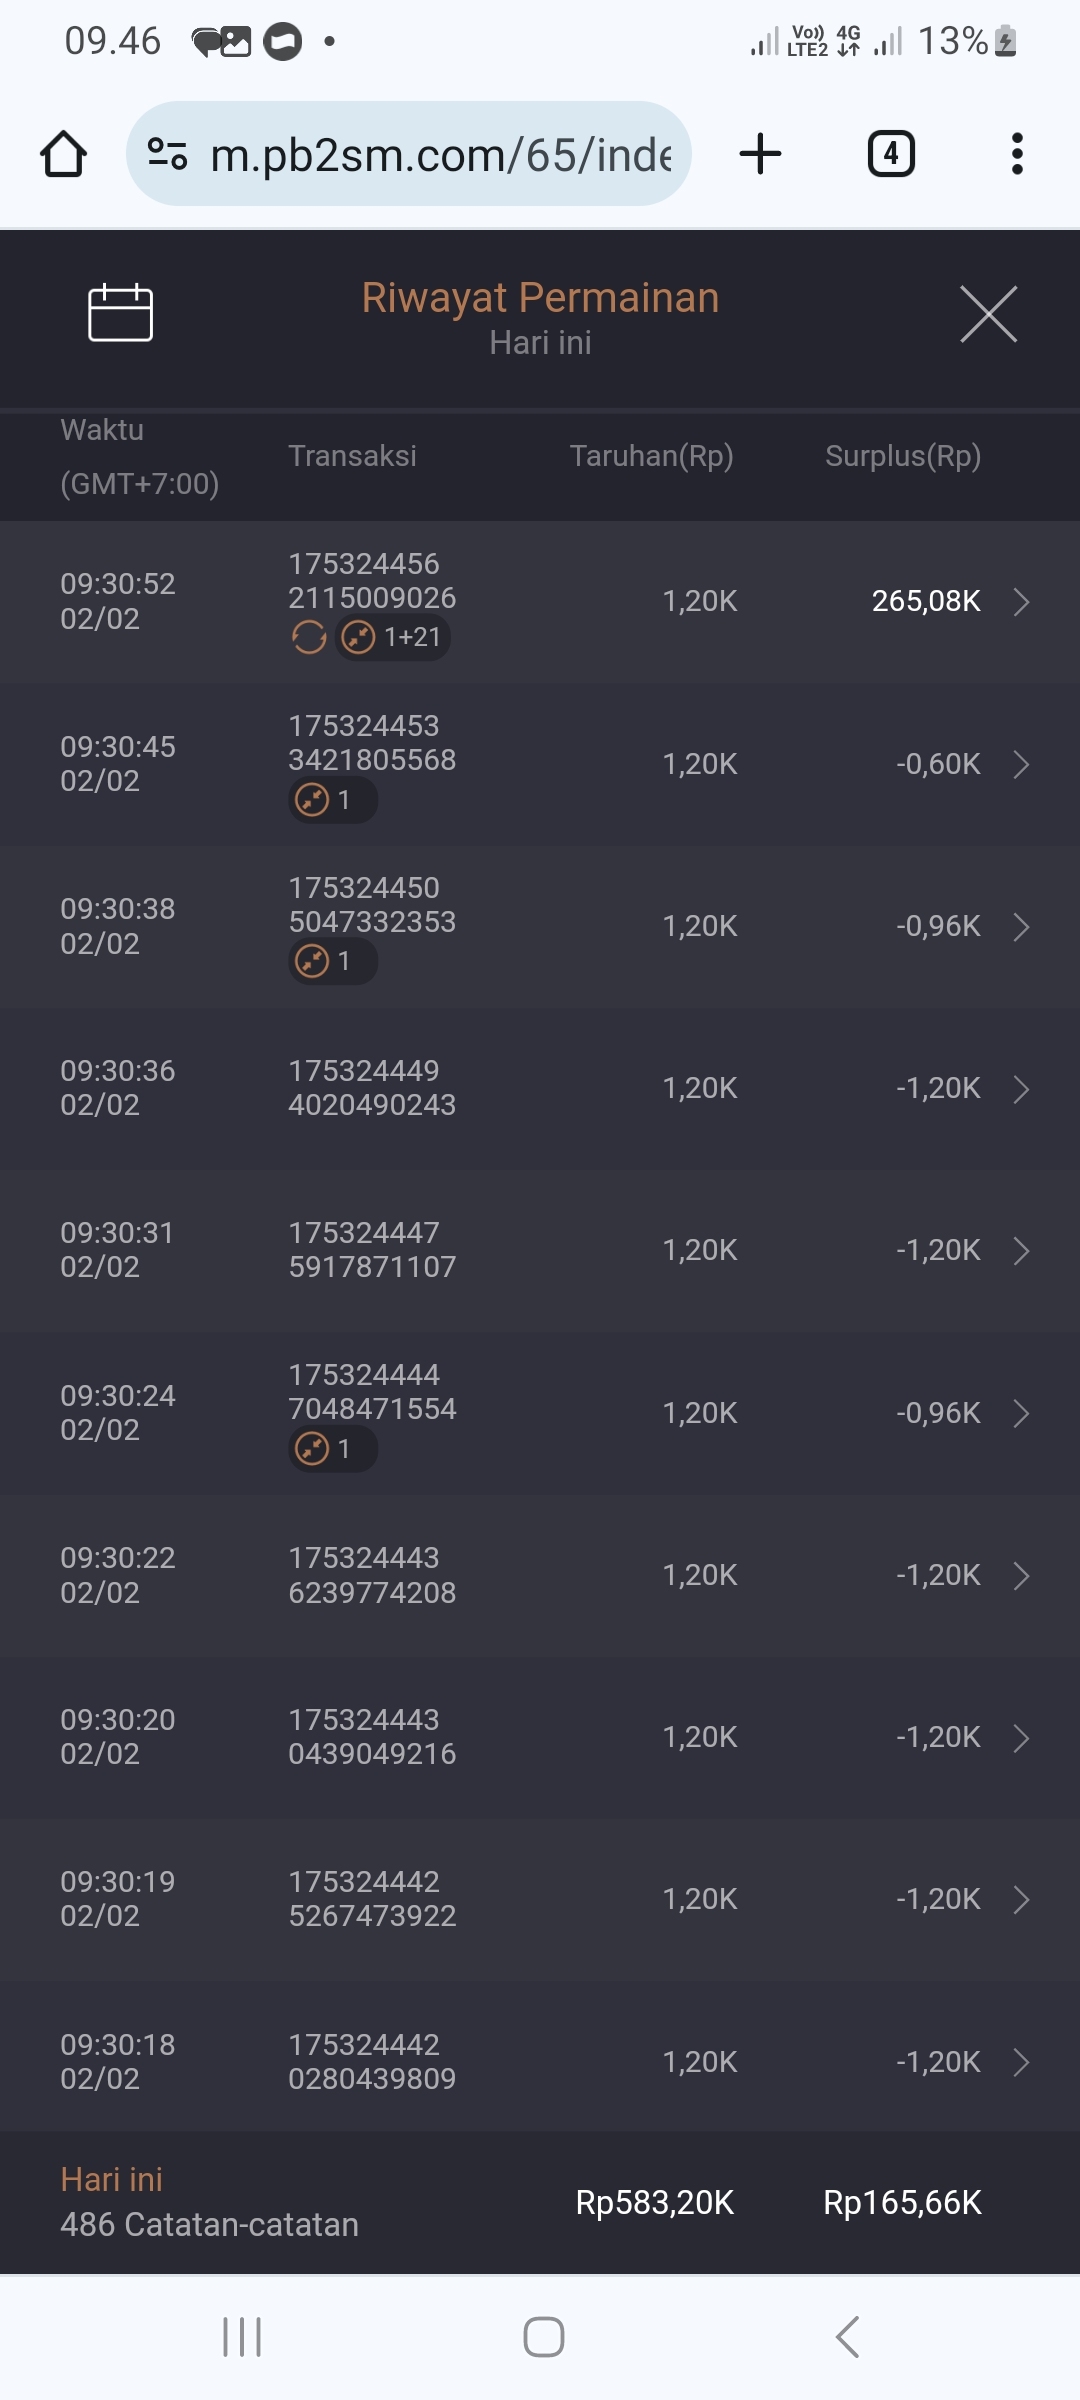The width and height of the screenshot is (1080, 2400).
Task: Open the calendar date picker icon
Action: 120,313
